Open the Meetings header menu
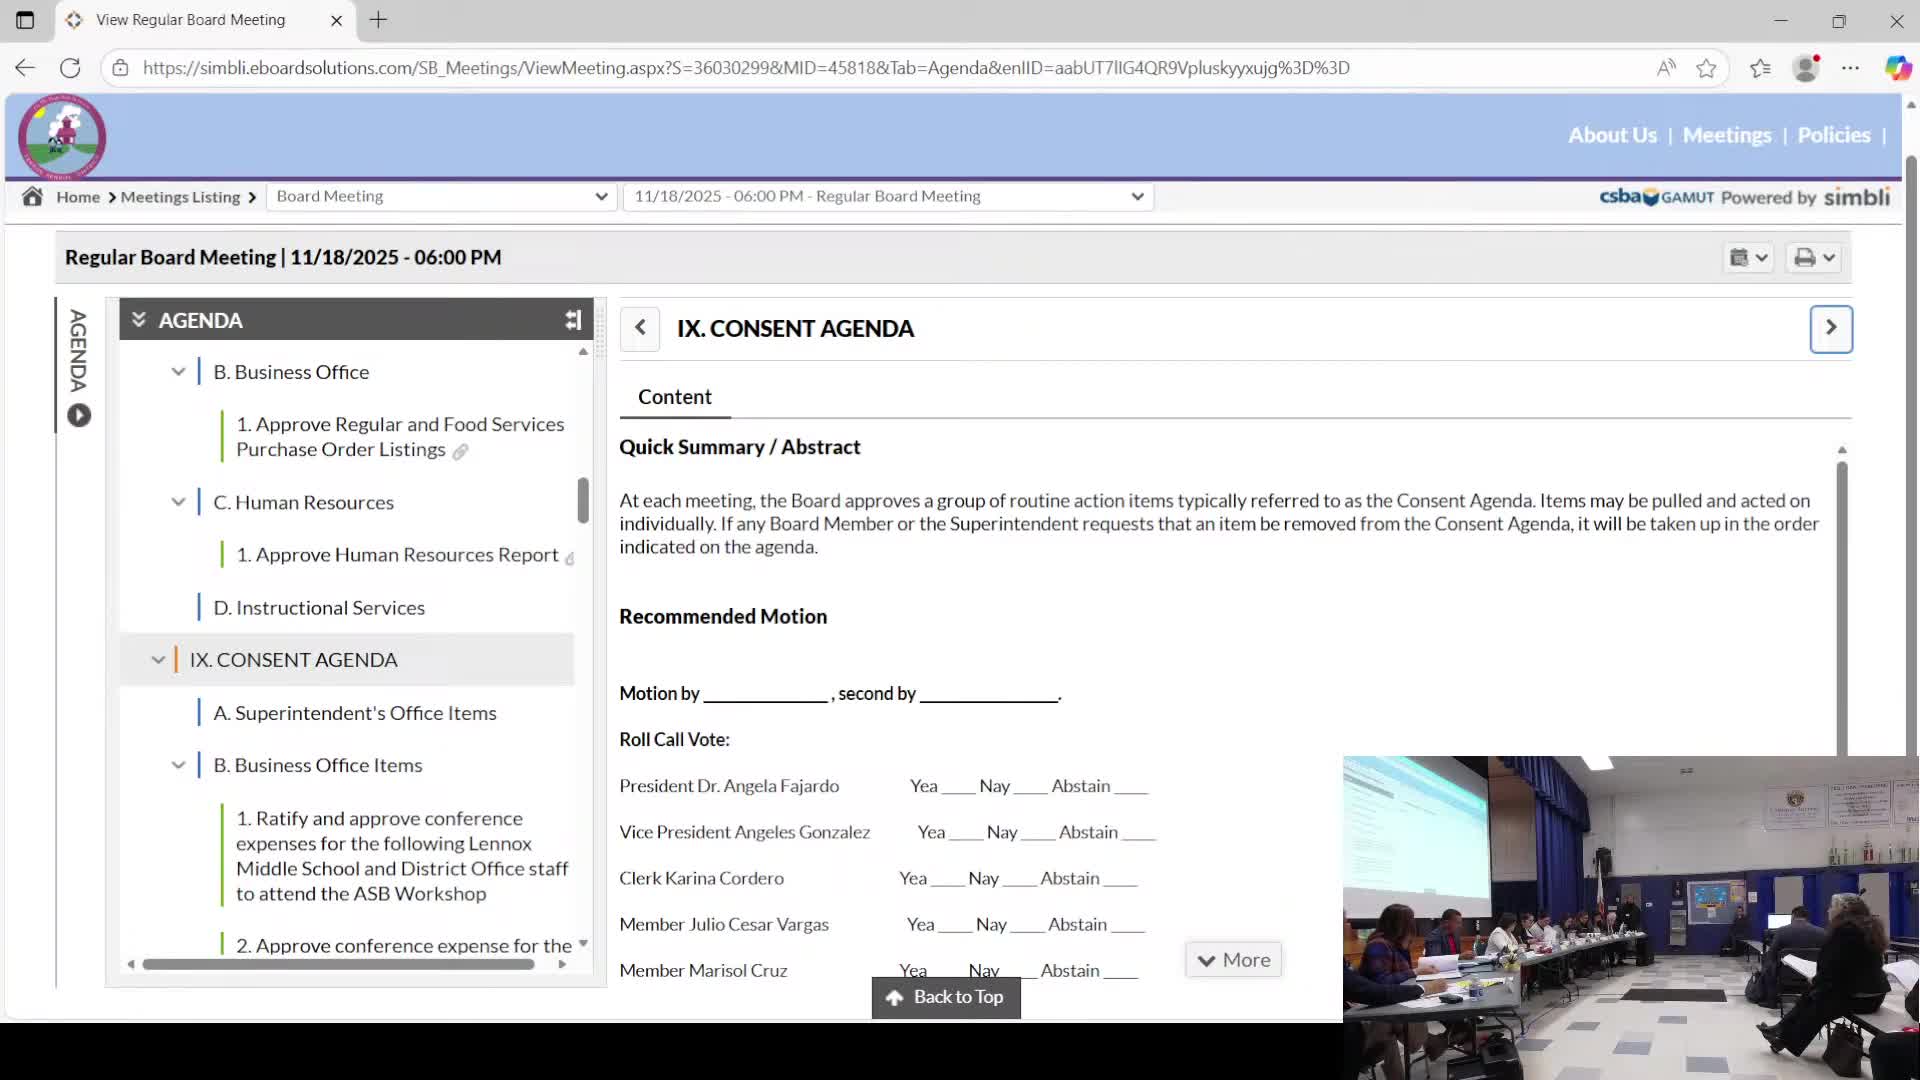 point(1726,135)
